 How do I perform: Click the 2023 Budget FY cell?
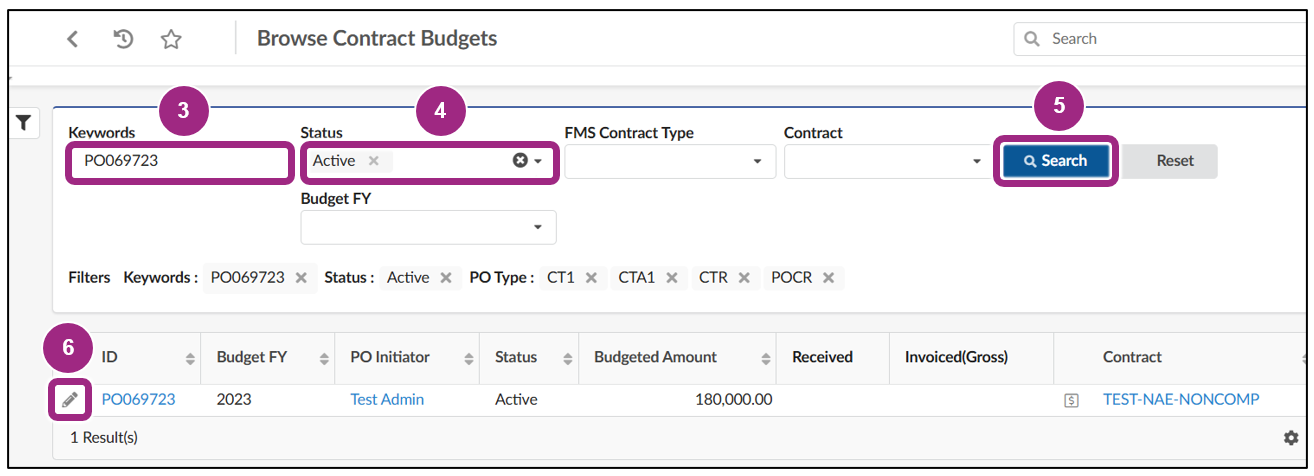click(234, 399)
